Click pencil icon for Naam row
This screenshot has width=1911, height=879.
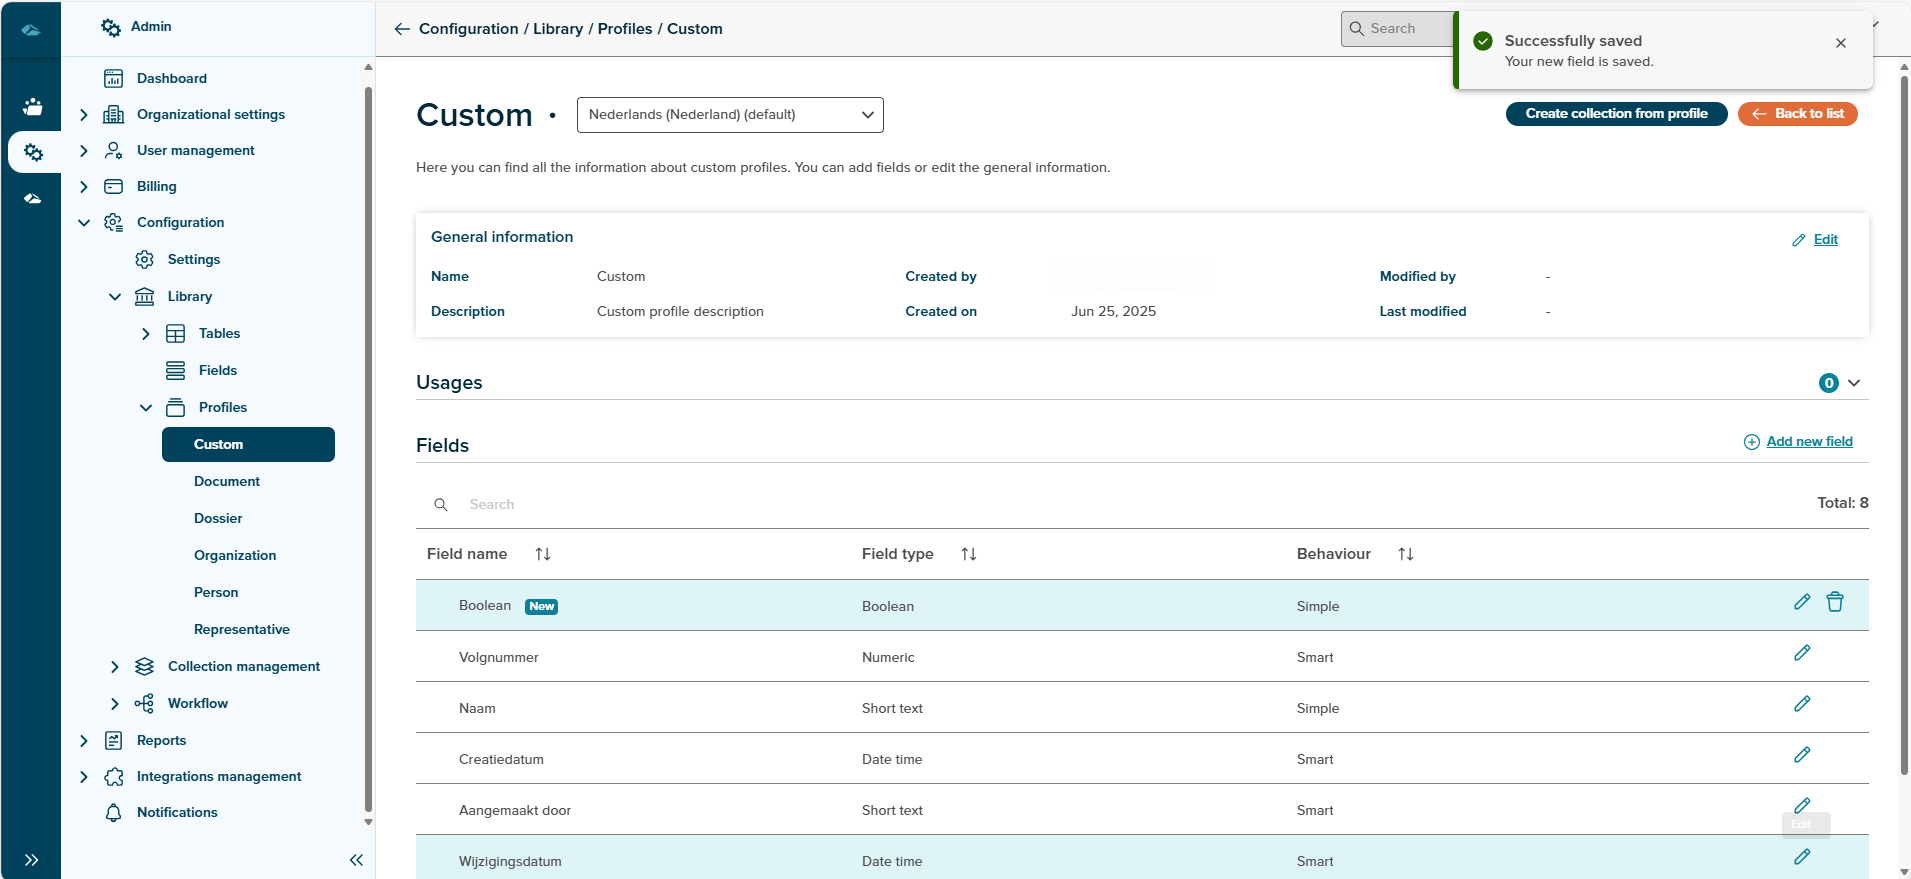[1801, 704]
